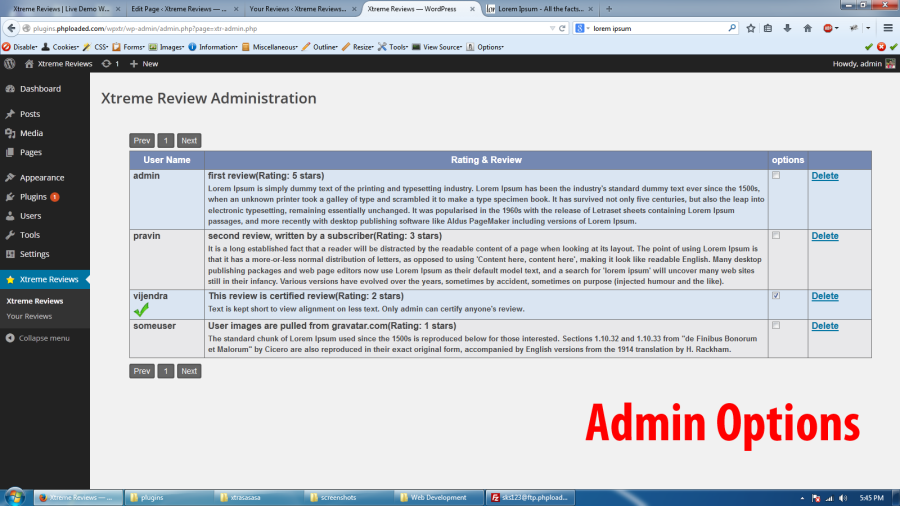Open the browser downloads arrow icon

788,28
